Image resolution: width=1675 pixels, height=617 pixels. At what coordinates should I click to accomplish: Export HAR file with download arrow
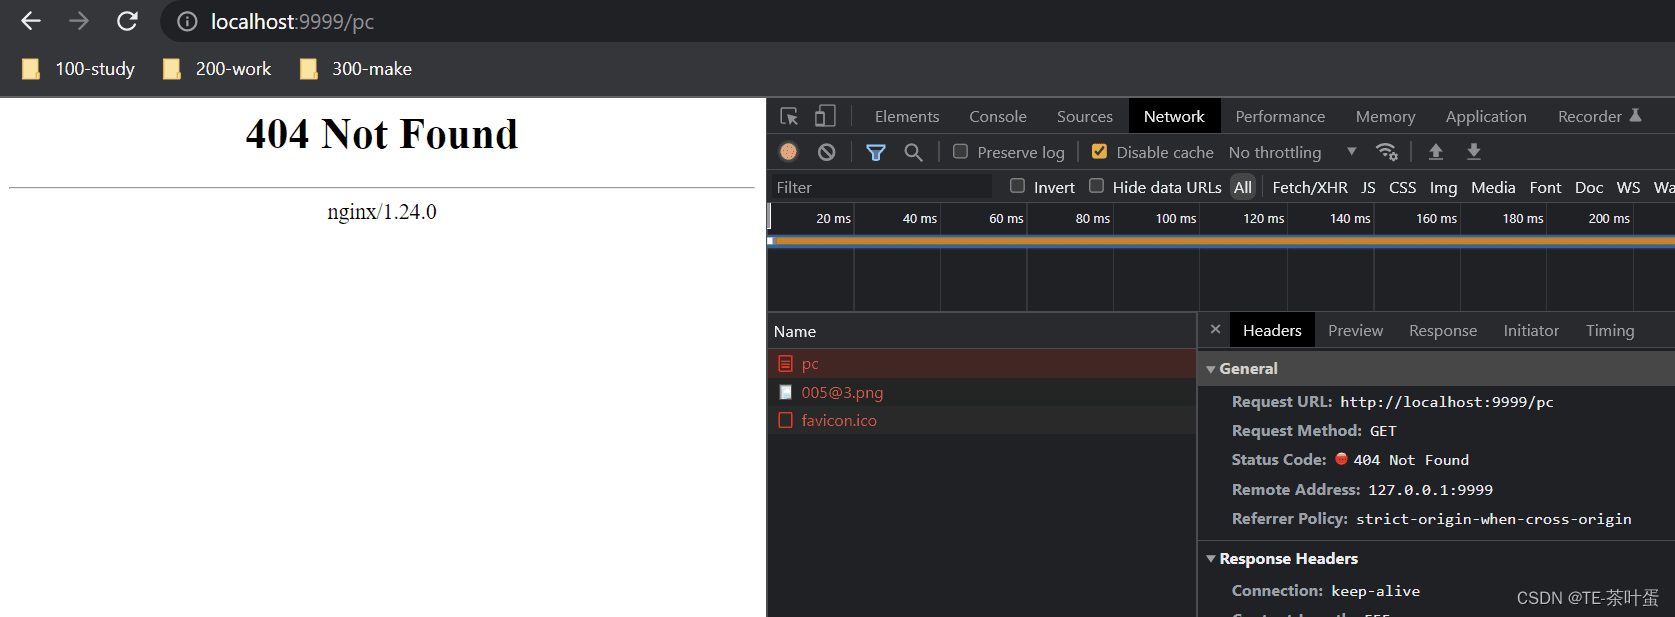point(1474,152)
